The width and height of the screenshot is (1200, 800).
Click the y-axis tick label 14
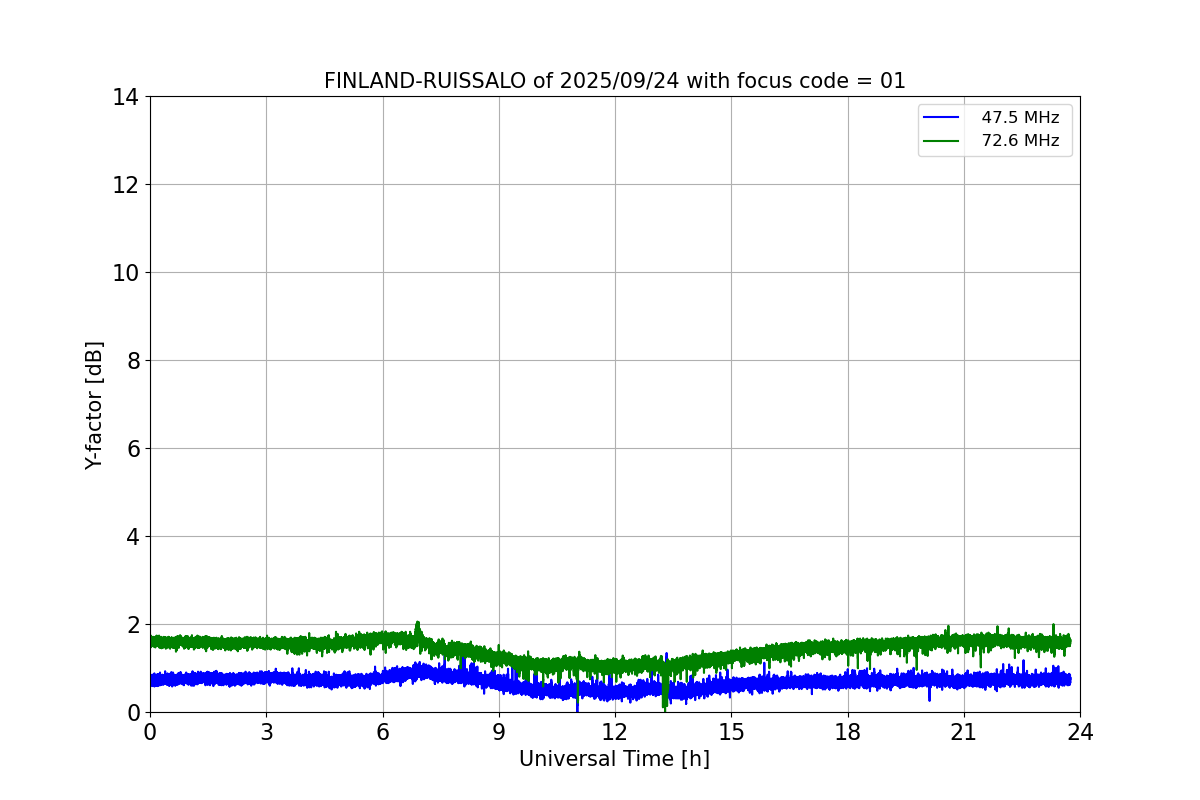coord(126,97)
